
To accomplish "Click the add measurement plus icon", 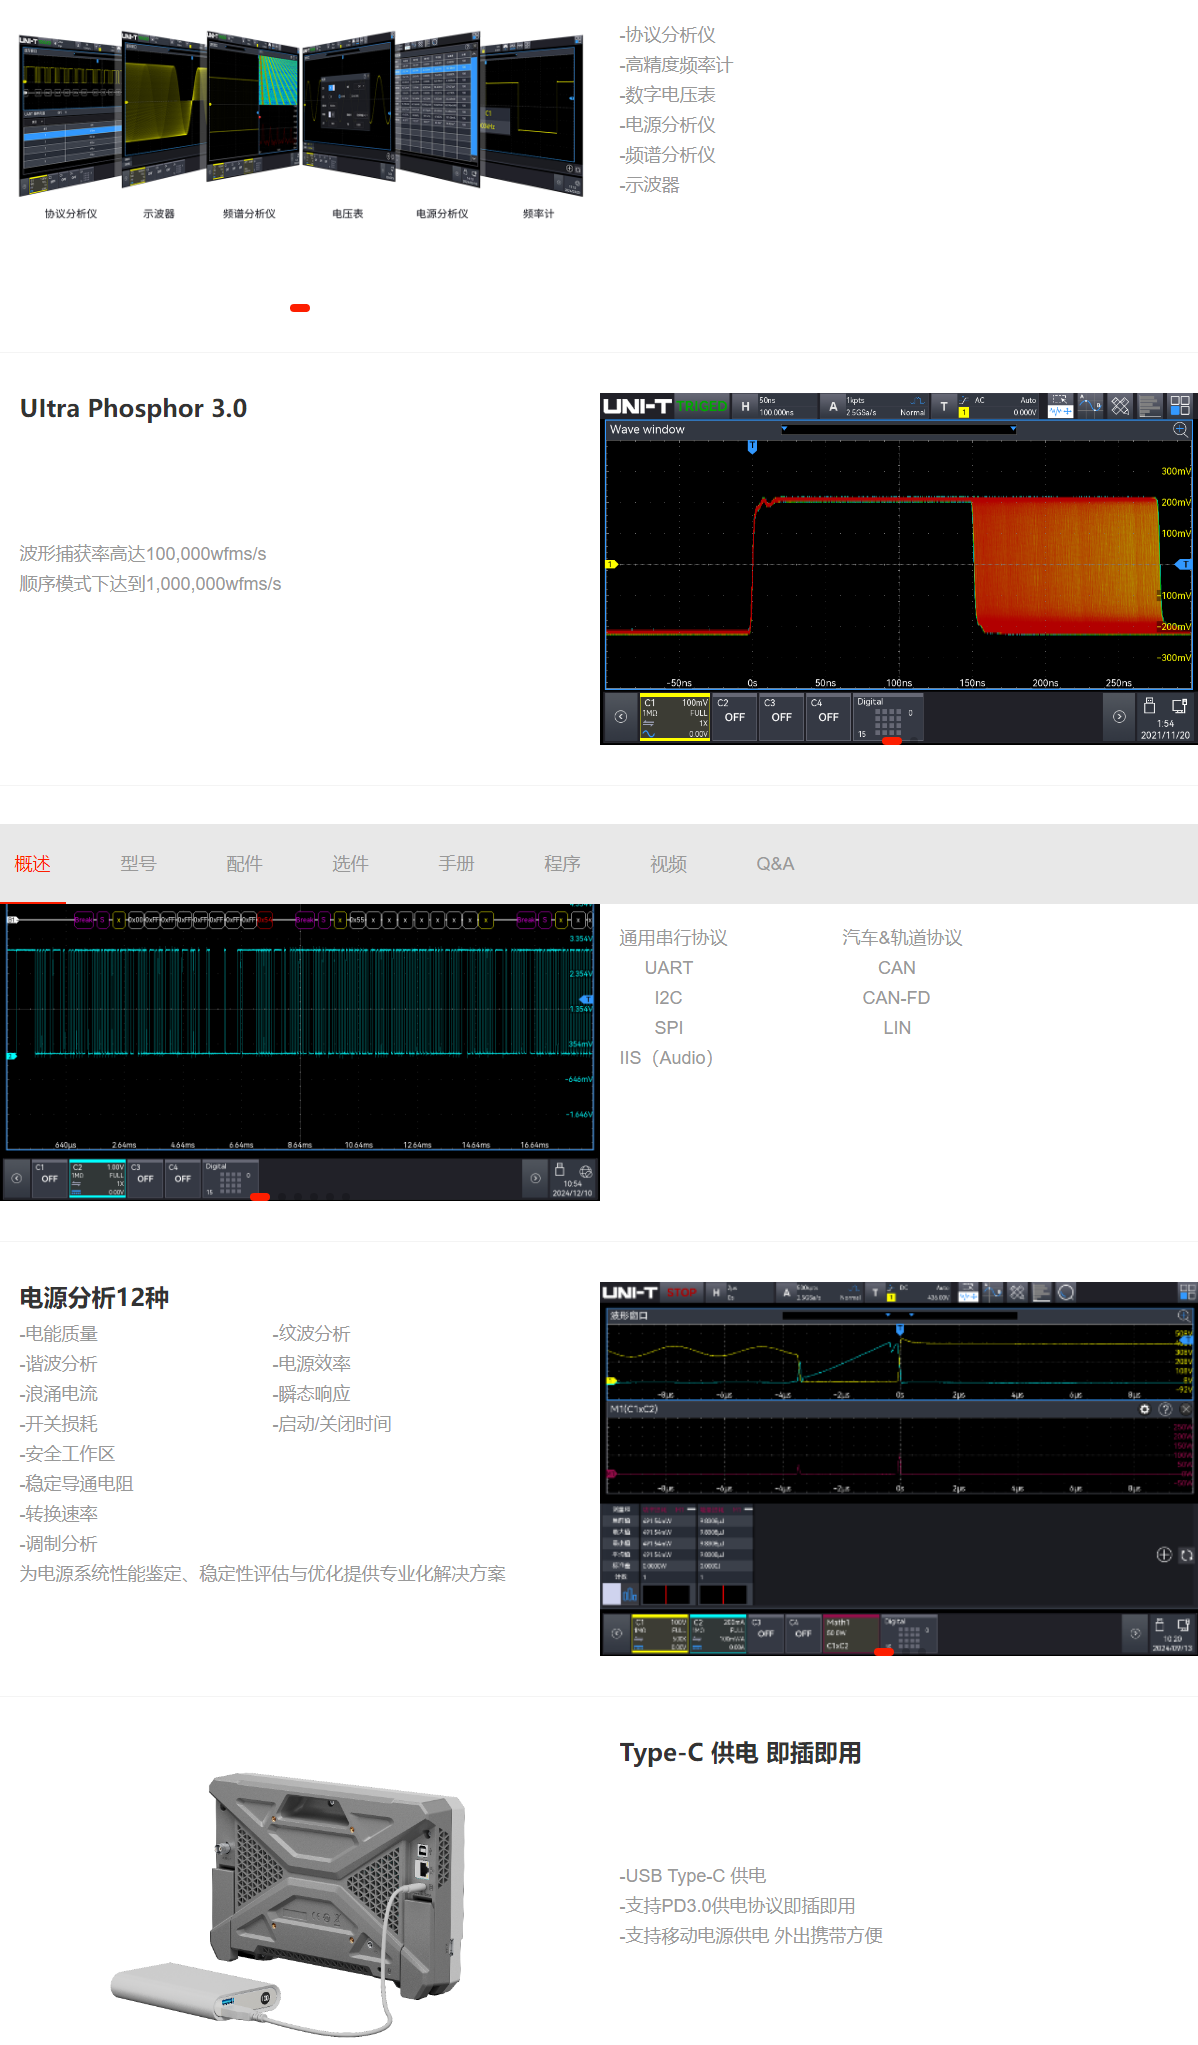I will (x=1164, y=1554).
